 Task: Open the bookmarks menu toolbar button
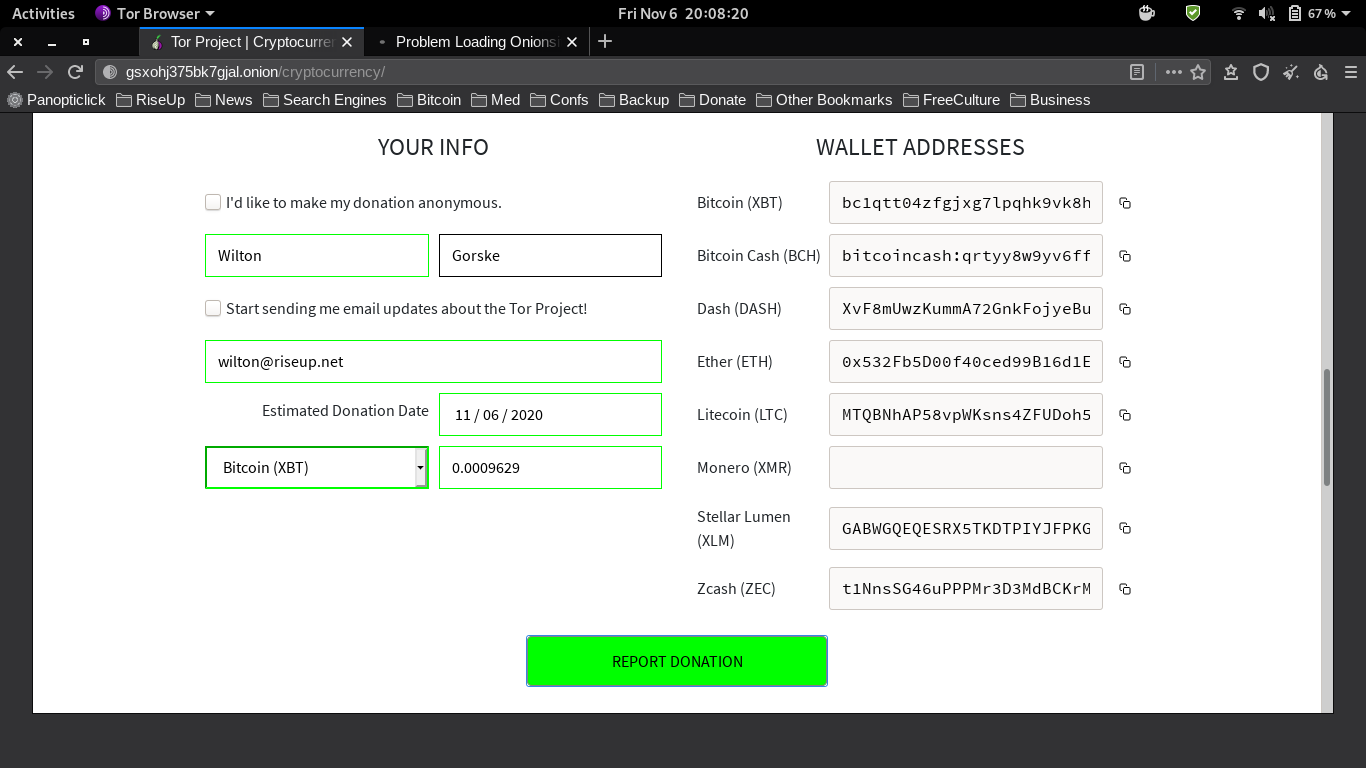click(1231, 72)
